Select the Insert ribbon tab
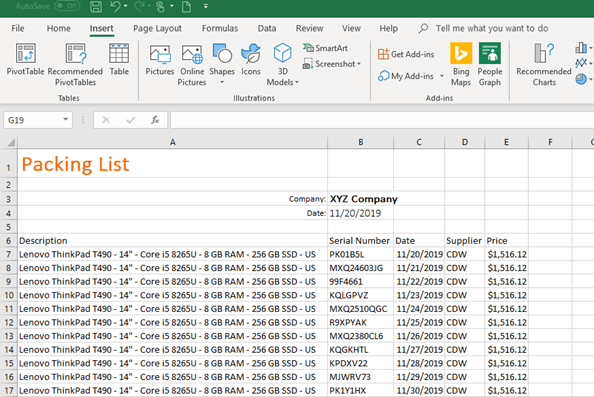594x397 pixels. point(102,28)
